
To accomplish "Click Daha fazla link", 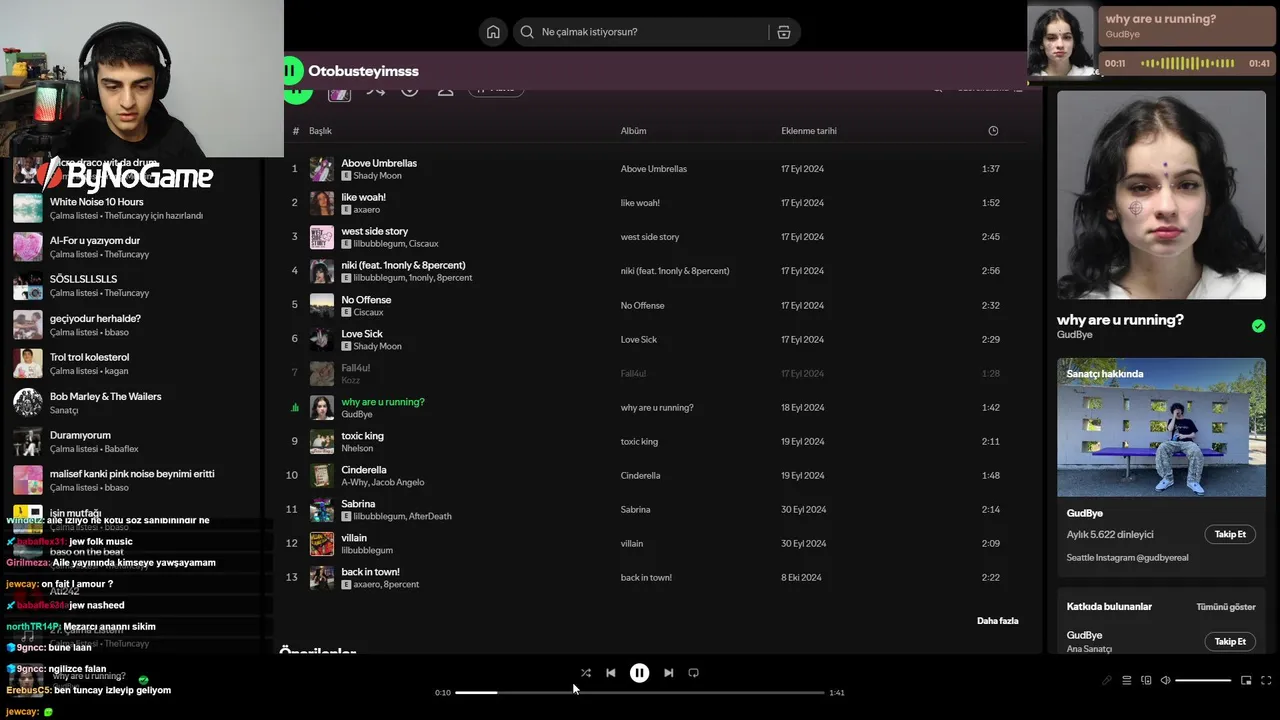I will point(997,621).
